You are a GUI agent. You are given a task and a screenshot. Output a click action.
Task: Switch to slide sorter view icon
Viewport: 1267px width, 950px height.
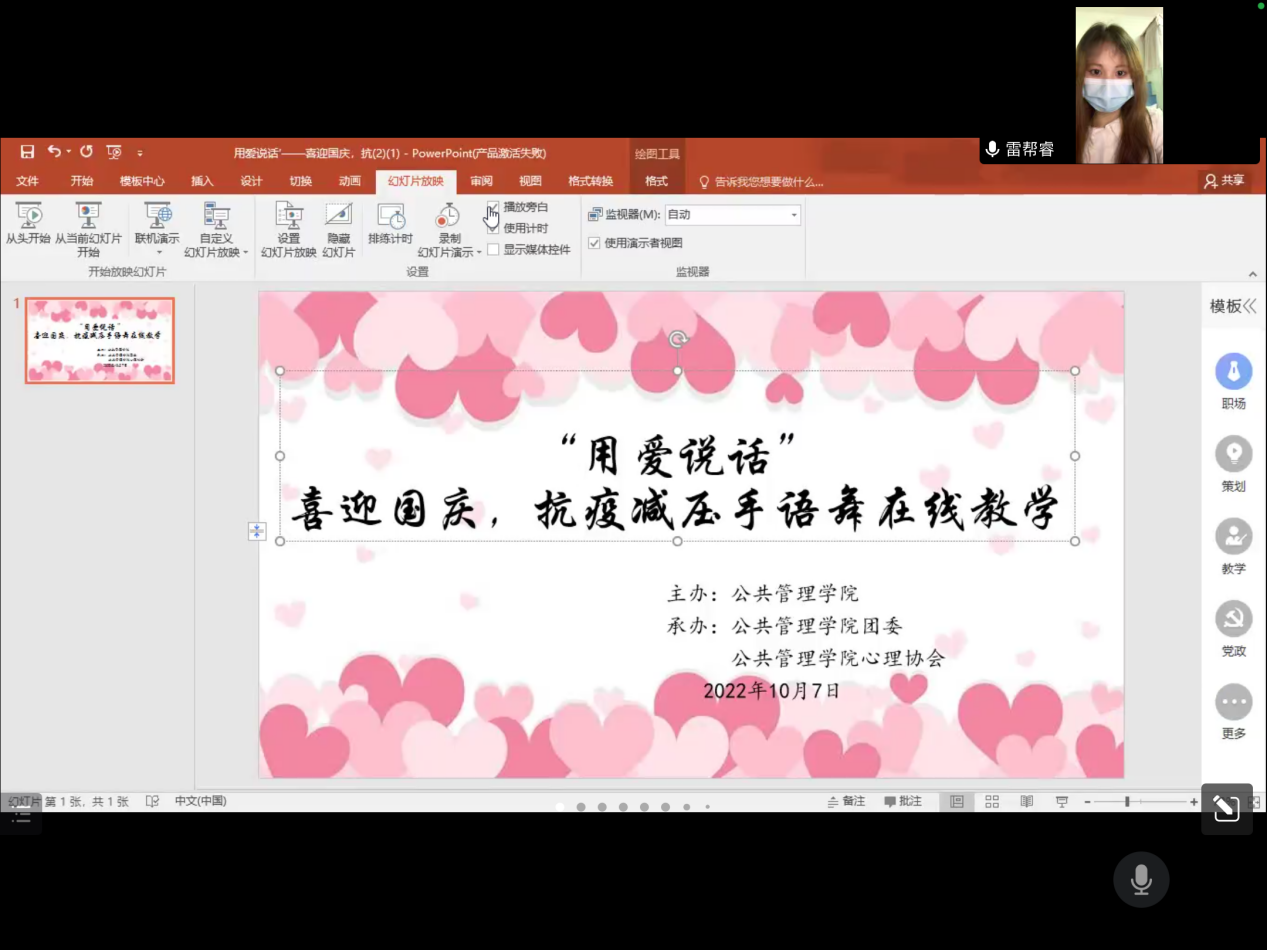(992, 802)
